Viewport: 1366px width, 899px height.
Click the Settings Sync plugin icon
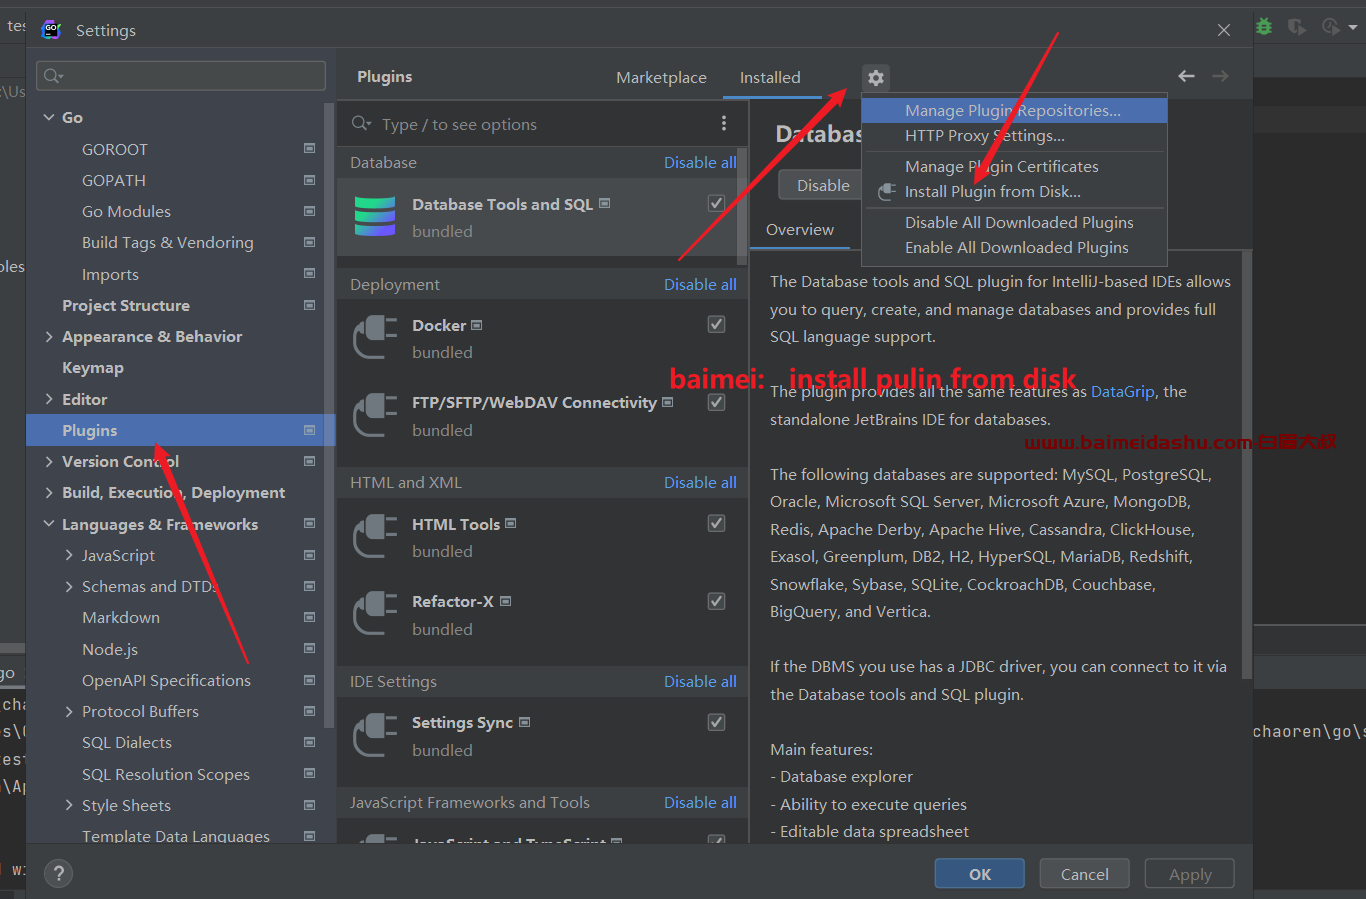click(x=375, y=735)
